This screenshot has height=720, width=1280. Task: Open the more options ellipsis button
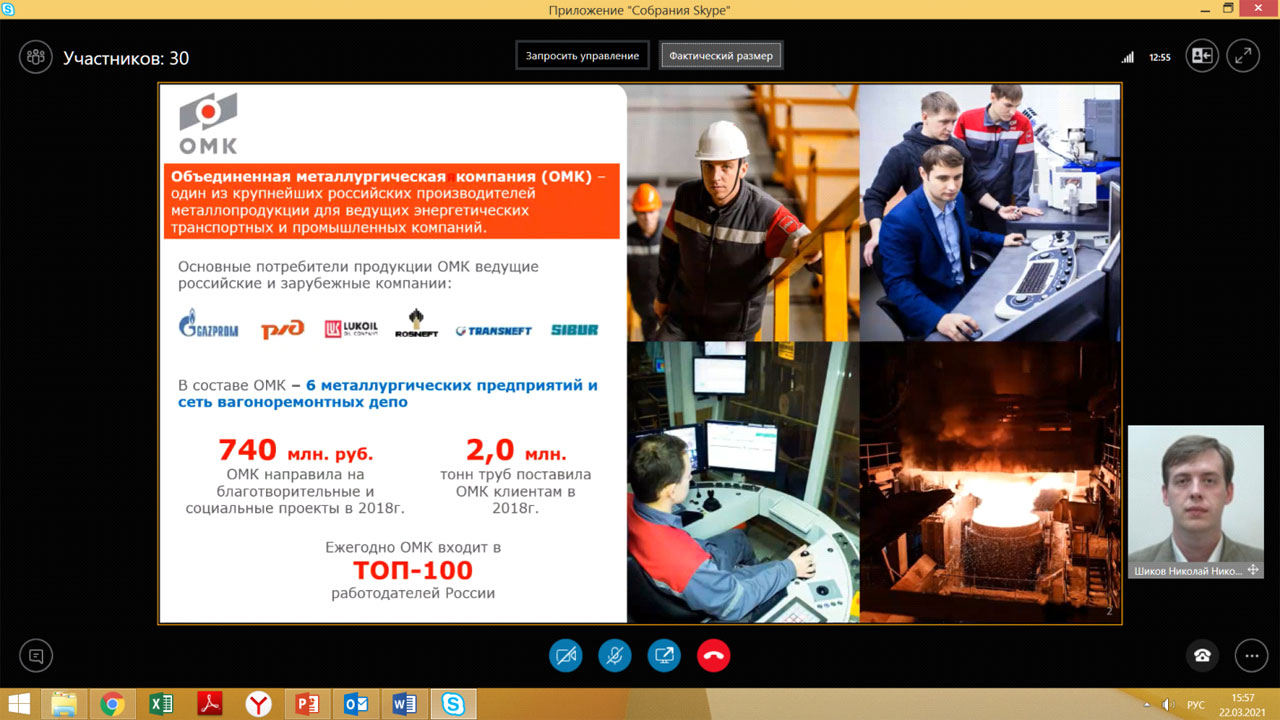pos(1251,656)
